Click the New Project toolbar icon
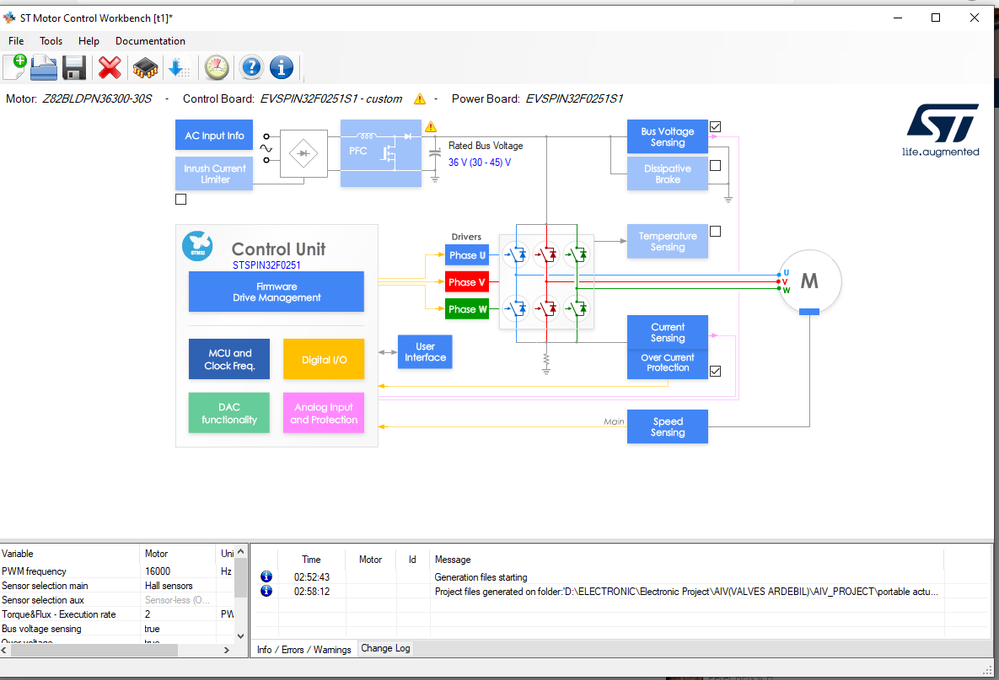The image size is (999, 680). pyautogui.click(x=15, y=67)
